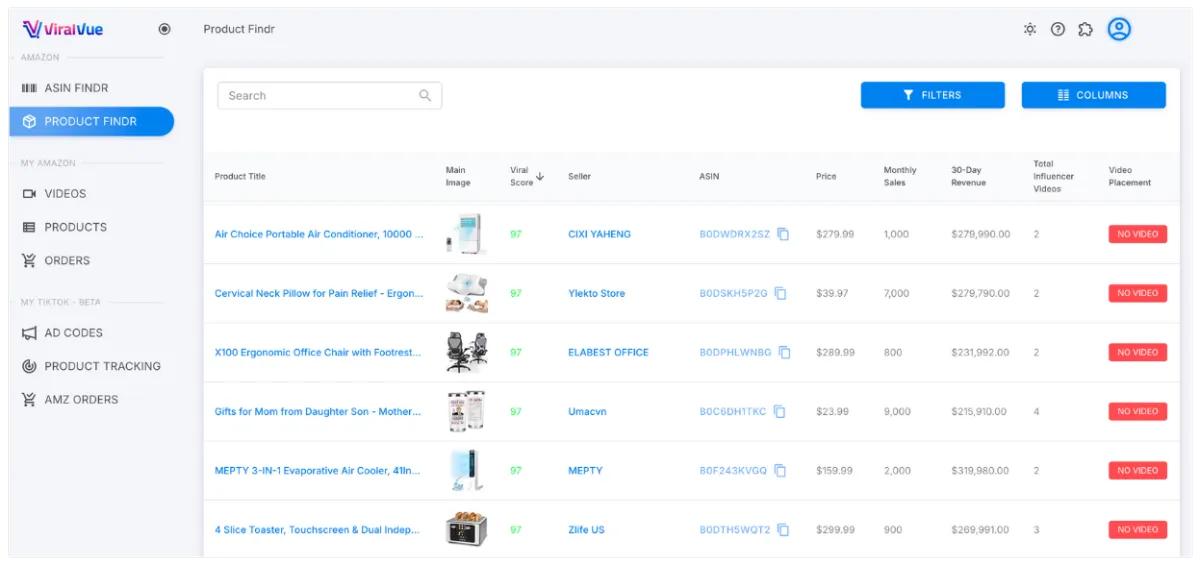The image size is (1200, 565).
Task: Open ASIN link B0C6DH1TKC
Action: point(733,412)
